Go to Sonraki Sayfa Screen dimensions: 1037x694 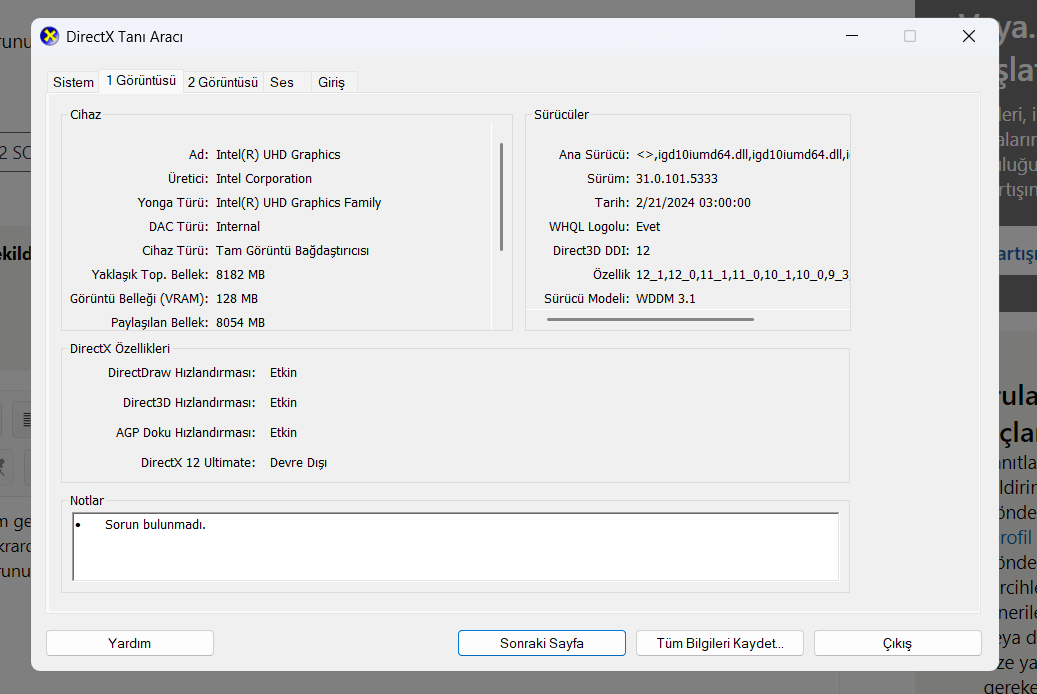tap(542, 643)
